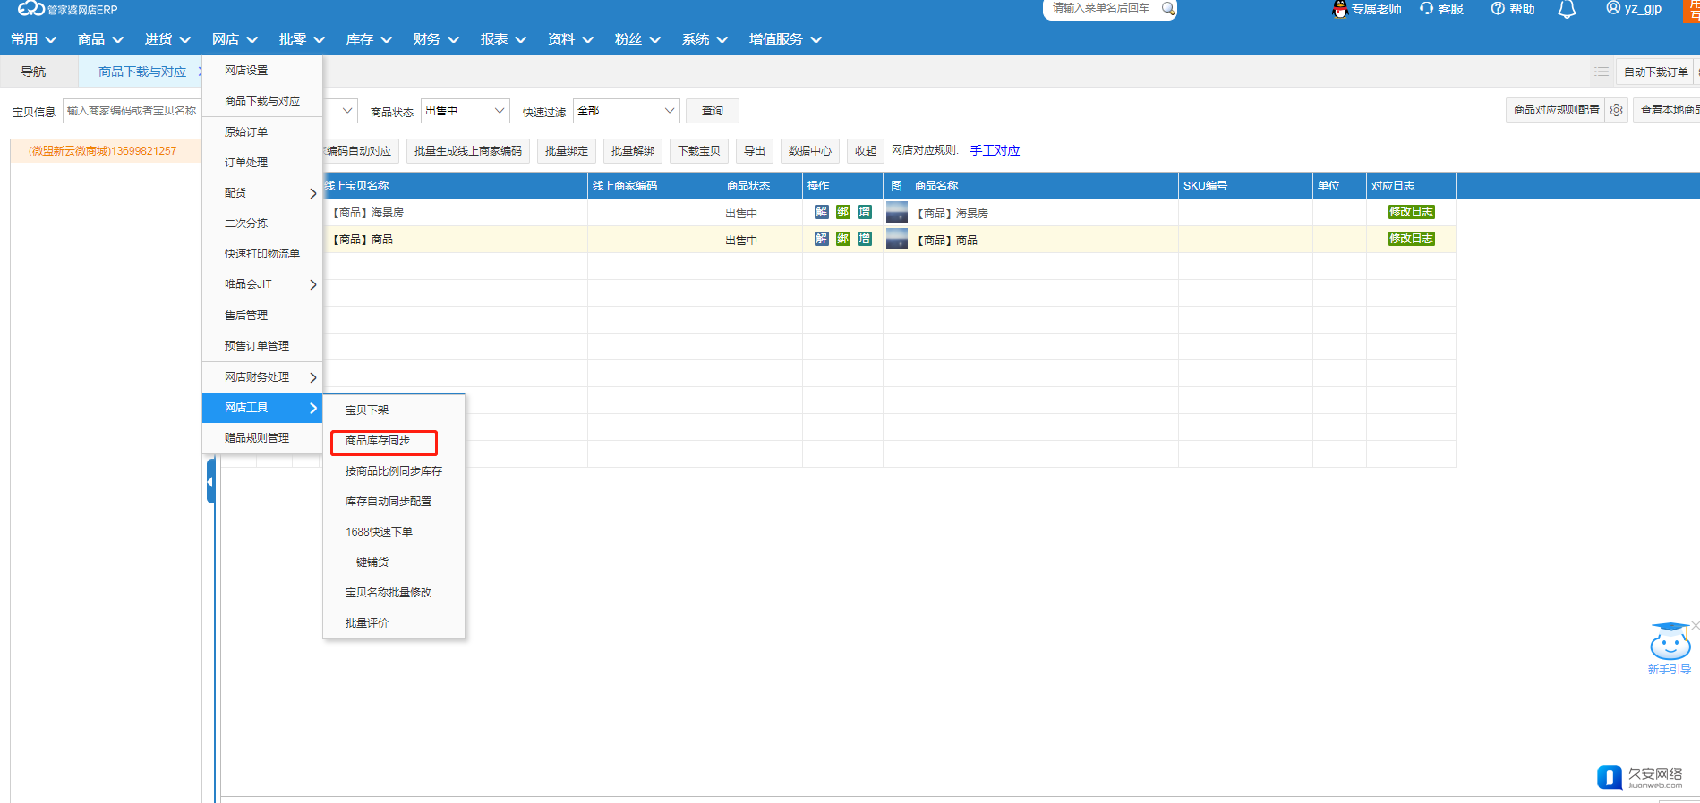
Task: Click the 解 unbind icon in first row
Action: pos(821,212)
